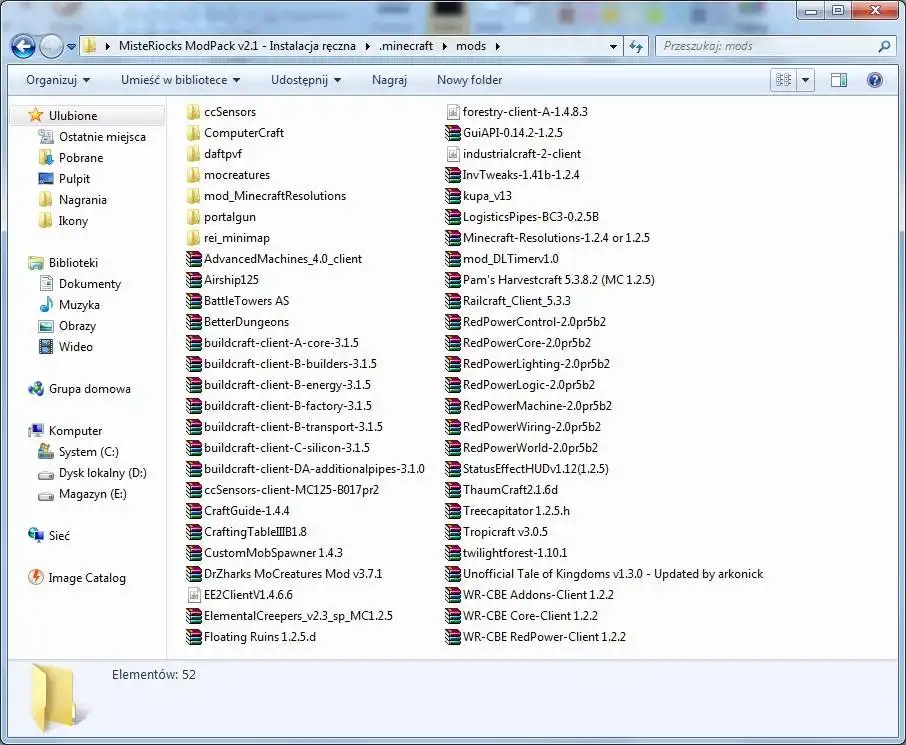This screenshot has width=906, height=745.
Task: Click the rei_minimap folder icon
Action: [193, 238]
